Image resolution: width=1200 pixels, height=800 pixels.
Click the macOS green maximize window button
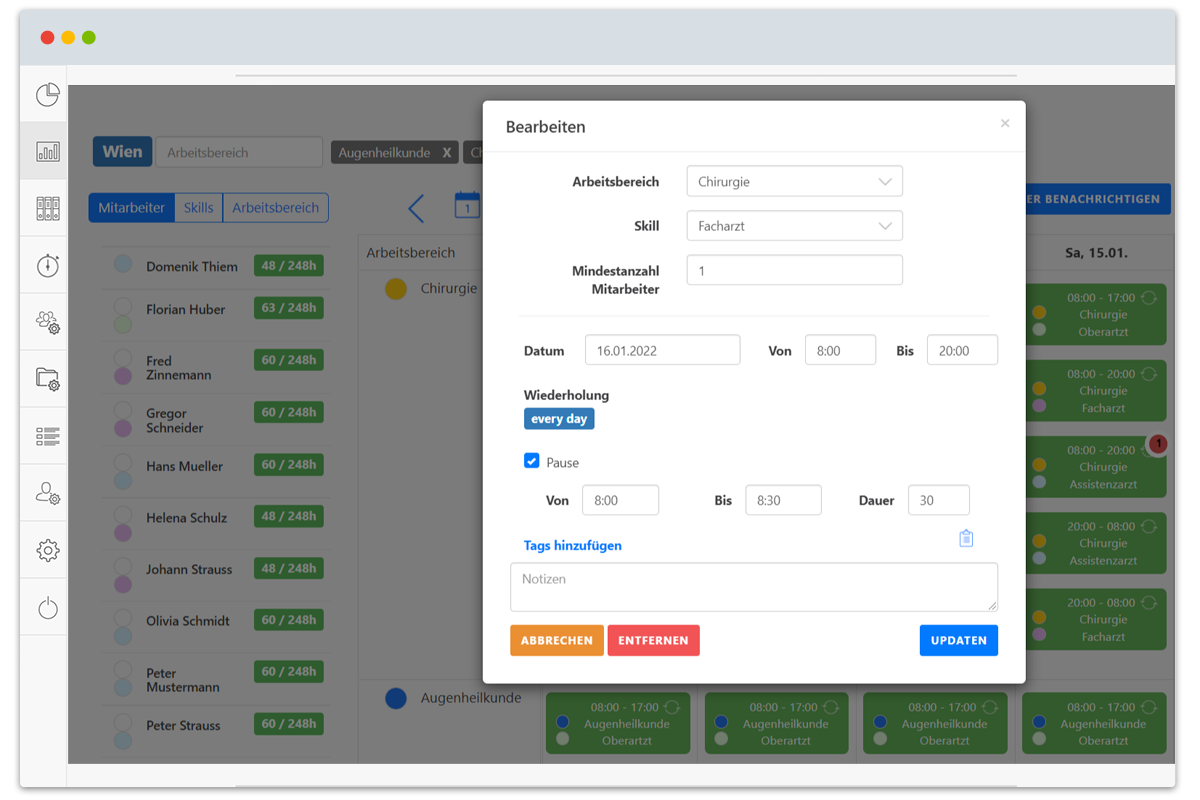(89, 37)
